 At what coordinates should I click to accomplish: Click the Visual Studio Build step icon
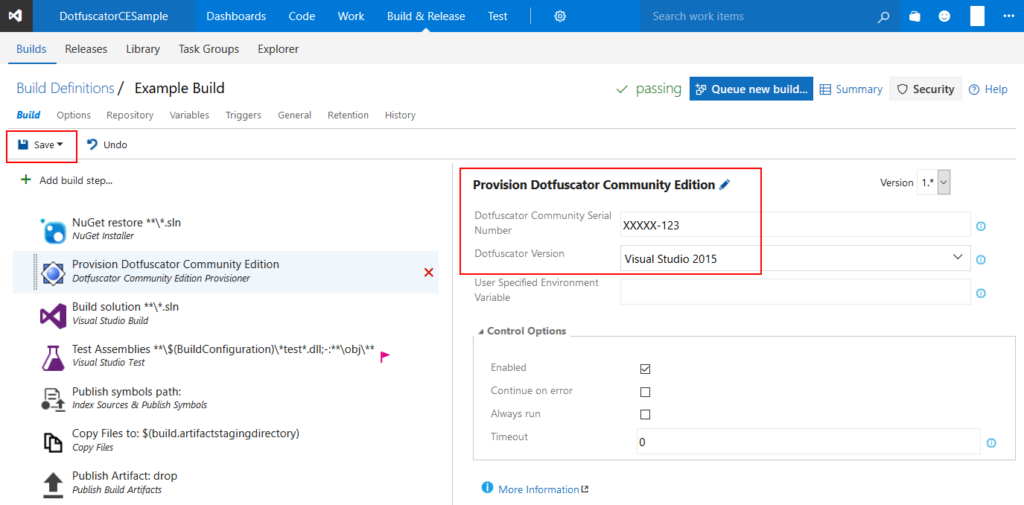52,314
